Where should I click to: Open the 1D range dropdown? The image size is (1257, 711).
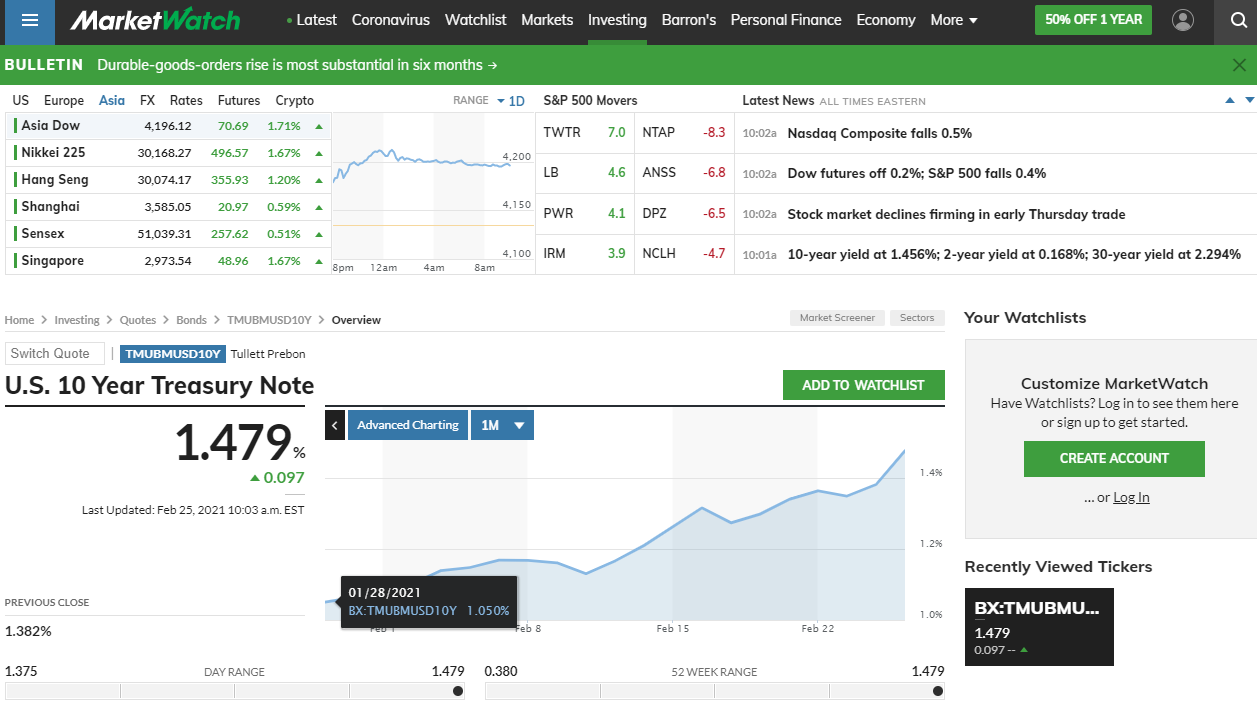click(x=510, y=100)
